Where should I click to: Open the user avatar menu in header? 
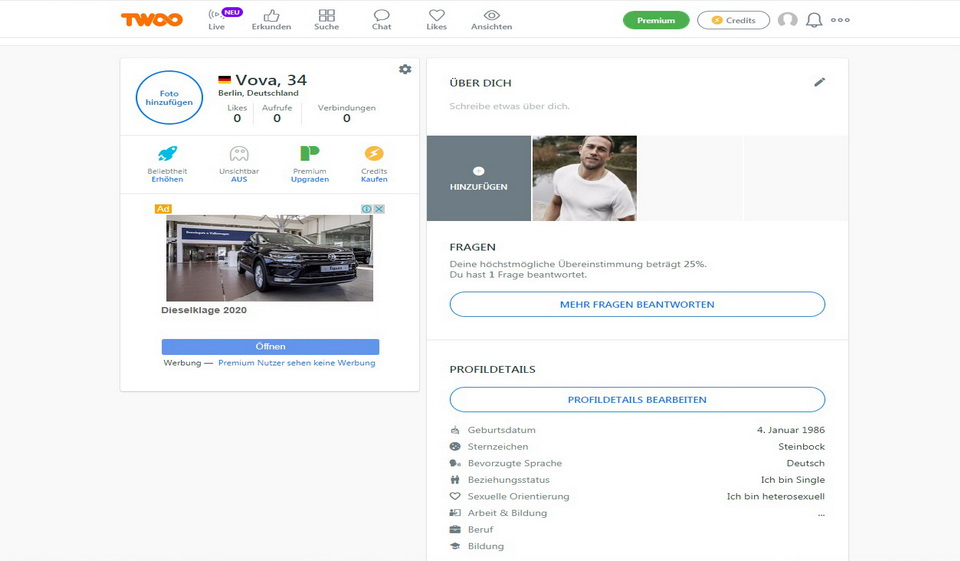tap(788, 20)
